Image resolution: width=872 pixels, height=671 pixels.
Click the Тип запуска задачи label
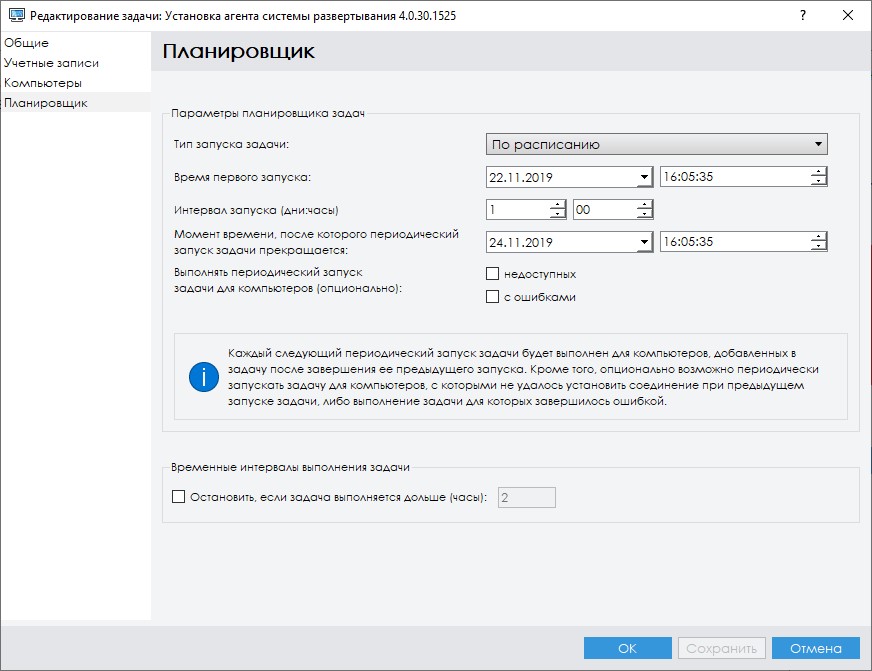231,145
